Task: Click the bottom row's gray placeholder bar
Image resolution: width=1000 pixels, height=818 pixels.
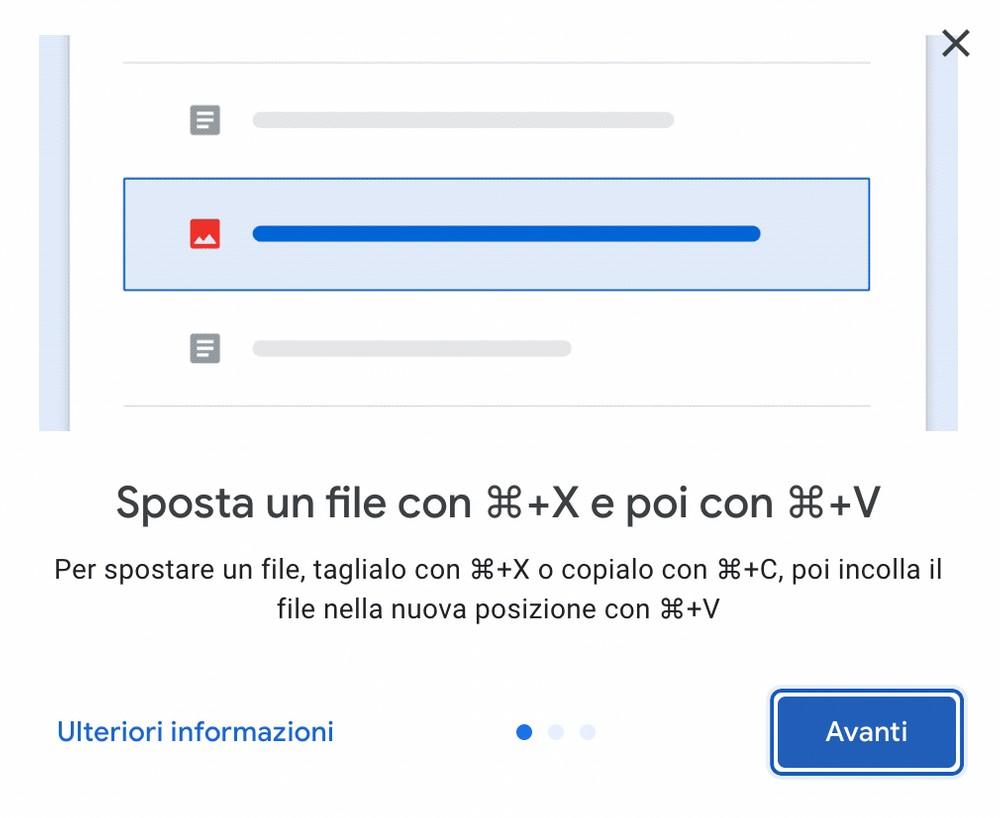Action: [411, 349]
